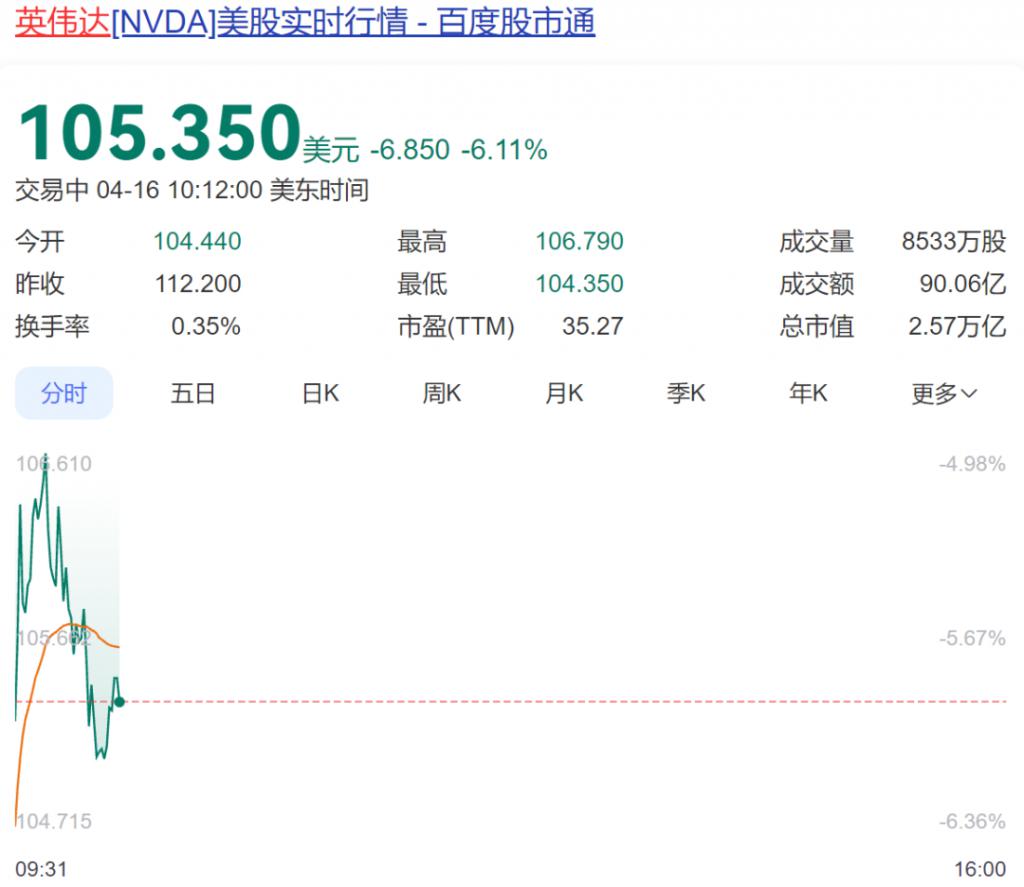The height and width of the screenshot is (887, 1024).
Task: Click the 今开 value 104.440
Action: (x=197, y=242)
